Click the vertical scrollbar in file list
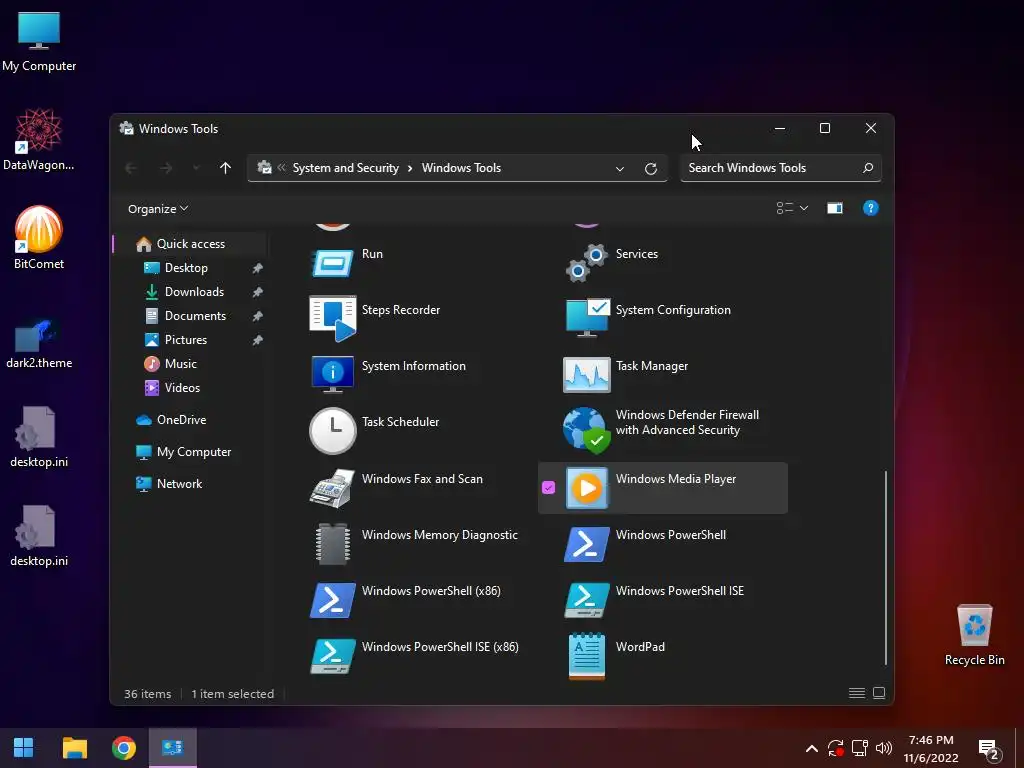This screenshot has height=768, width=1024. 886,567
